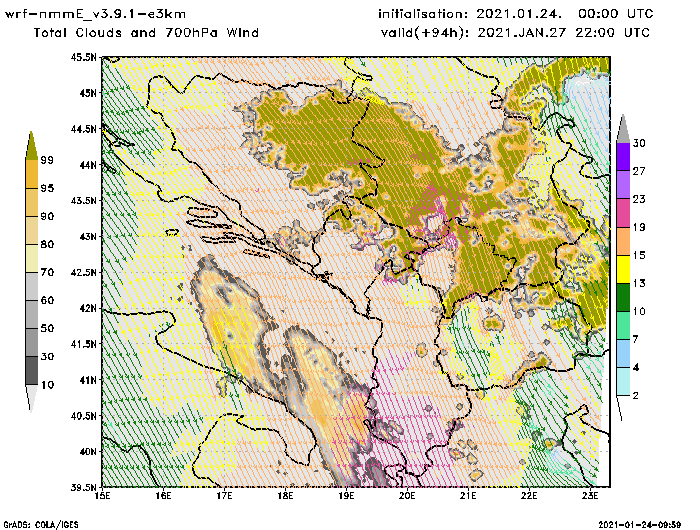700x530 pixels.
Task: Click the '43N' latitude label
Action: [88, 236]
